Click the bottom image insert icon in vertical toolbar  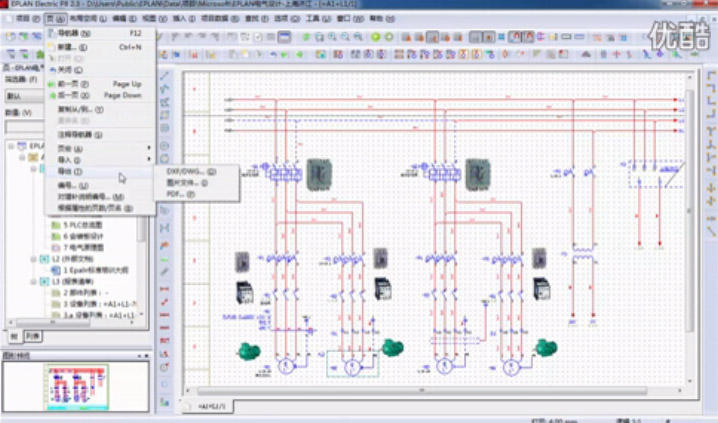164,402
